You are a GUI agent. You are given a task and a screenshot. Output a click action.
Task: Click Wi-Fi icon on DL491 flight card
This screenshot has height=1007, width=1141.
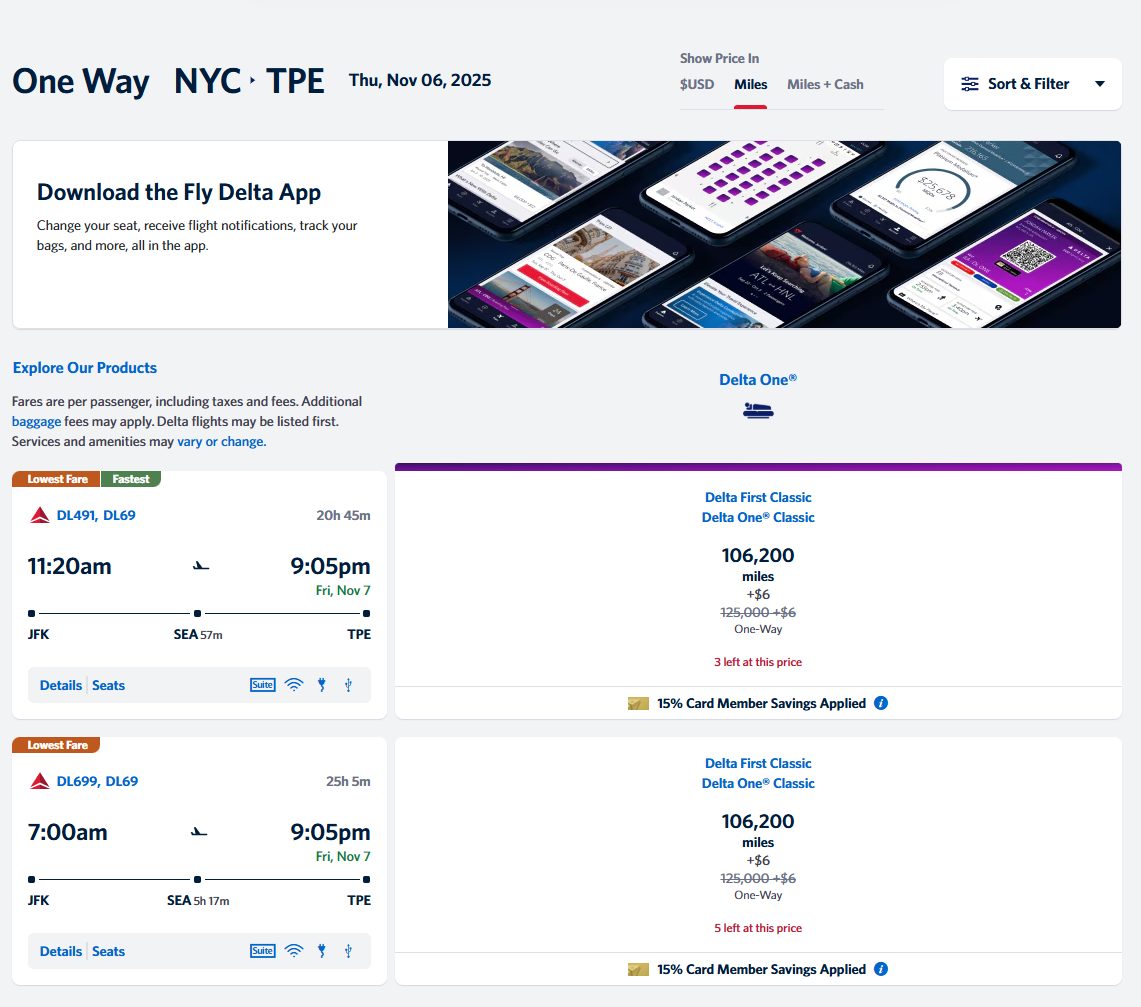294,685
